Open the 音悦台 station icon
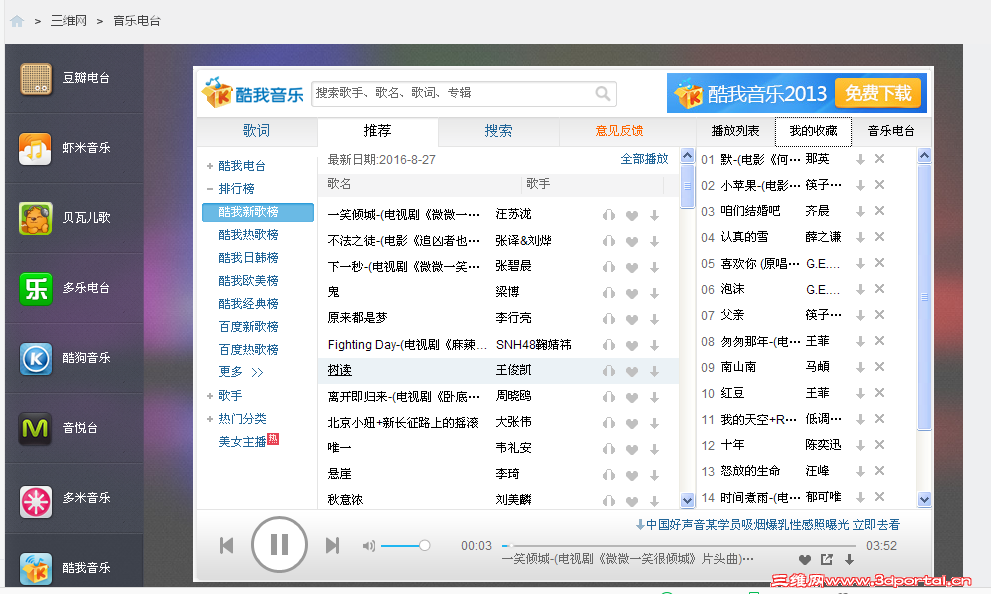This screenshot has height=594, width=991. 36,428
